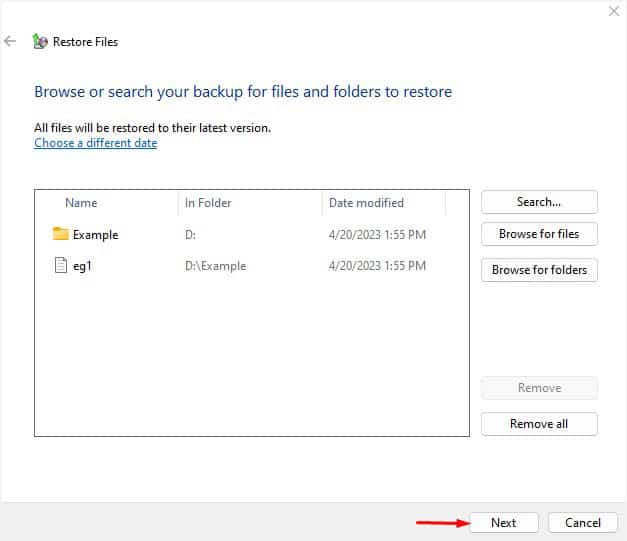
Task: Close the Restore Files dialog
Action: [614, 11]
